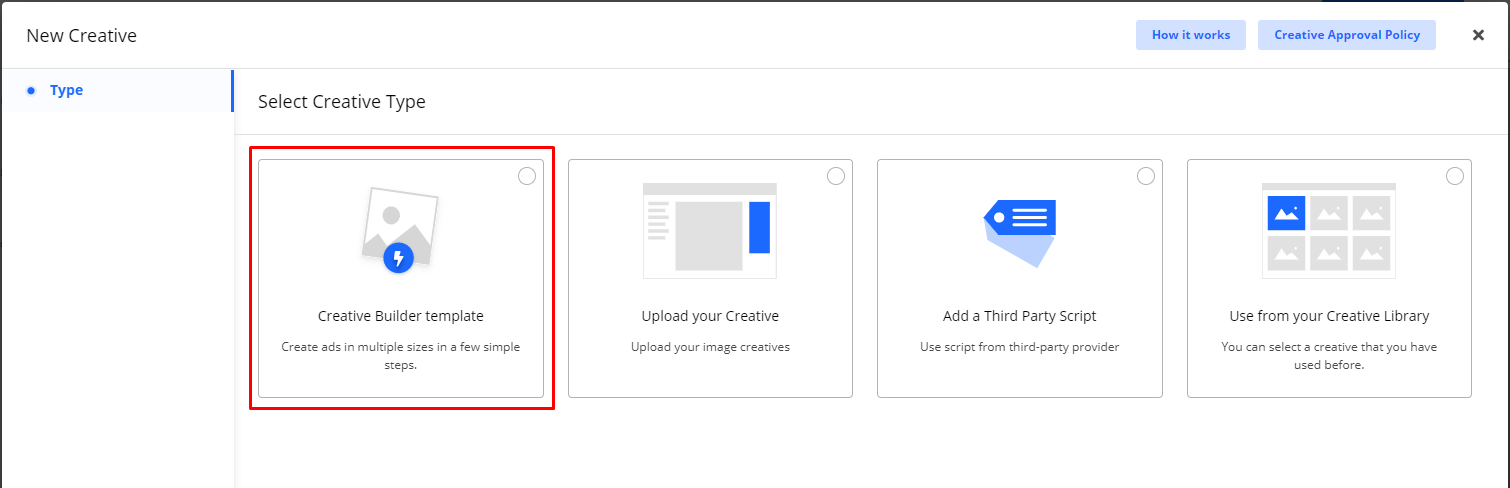This screenshot has height=488, width=1510.
Task: Select the Upload your Creative radio button
Action: 836,176
